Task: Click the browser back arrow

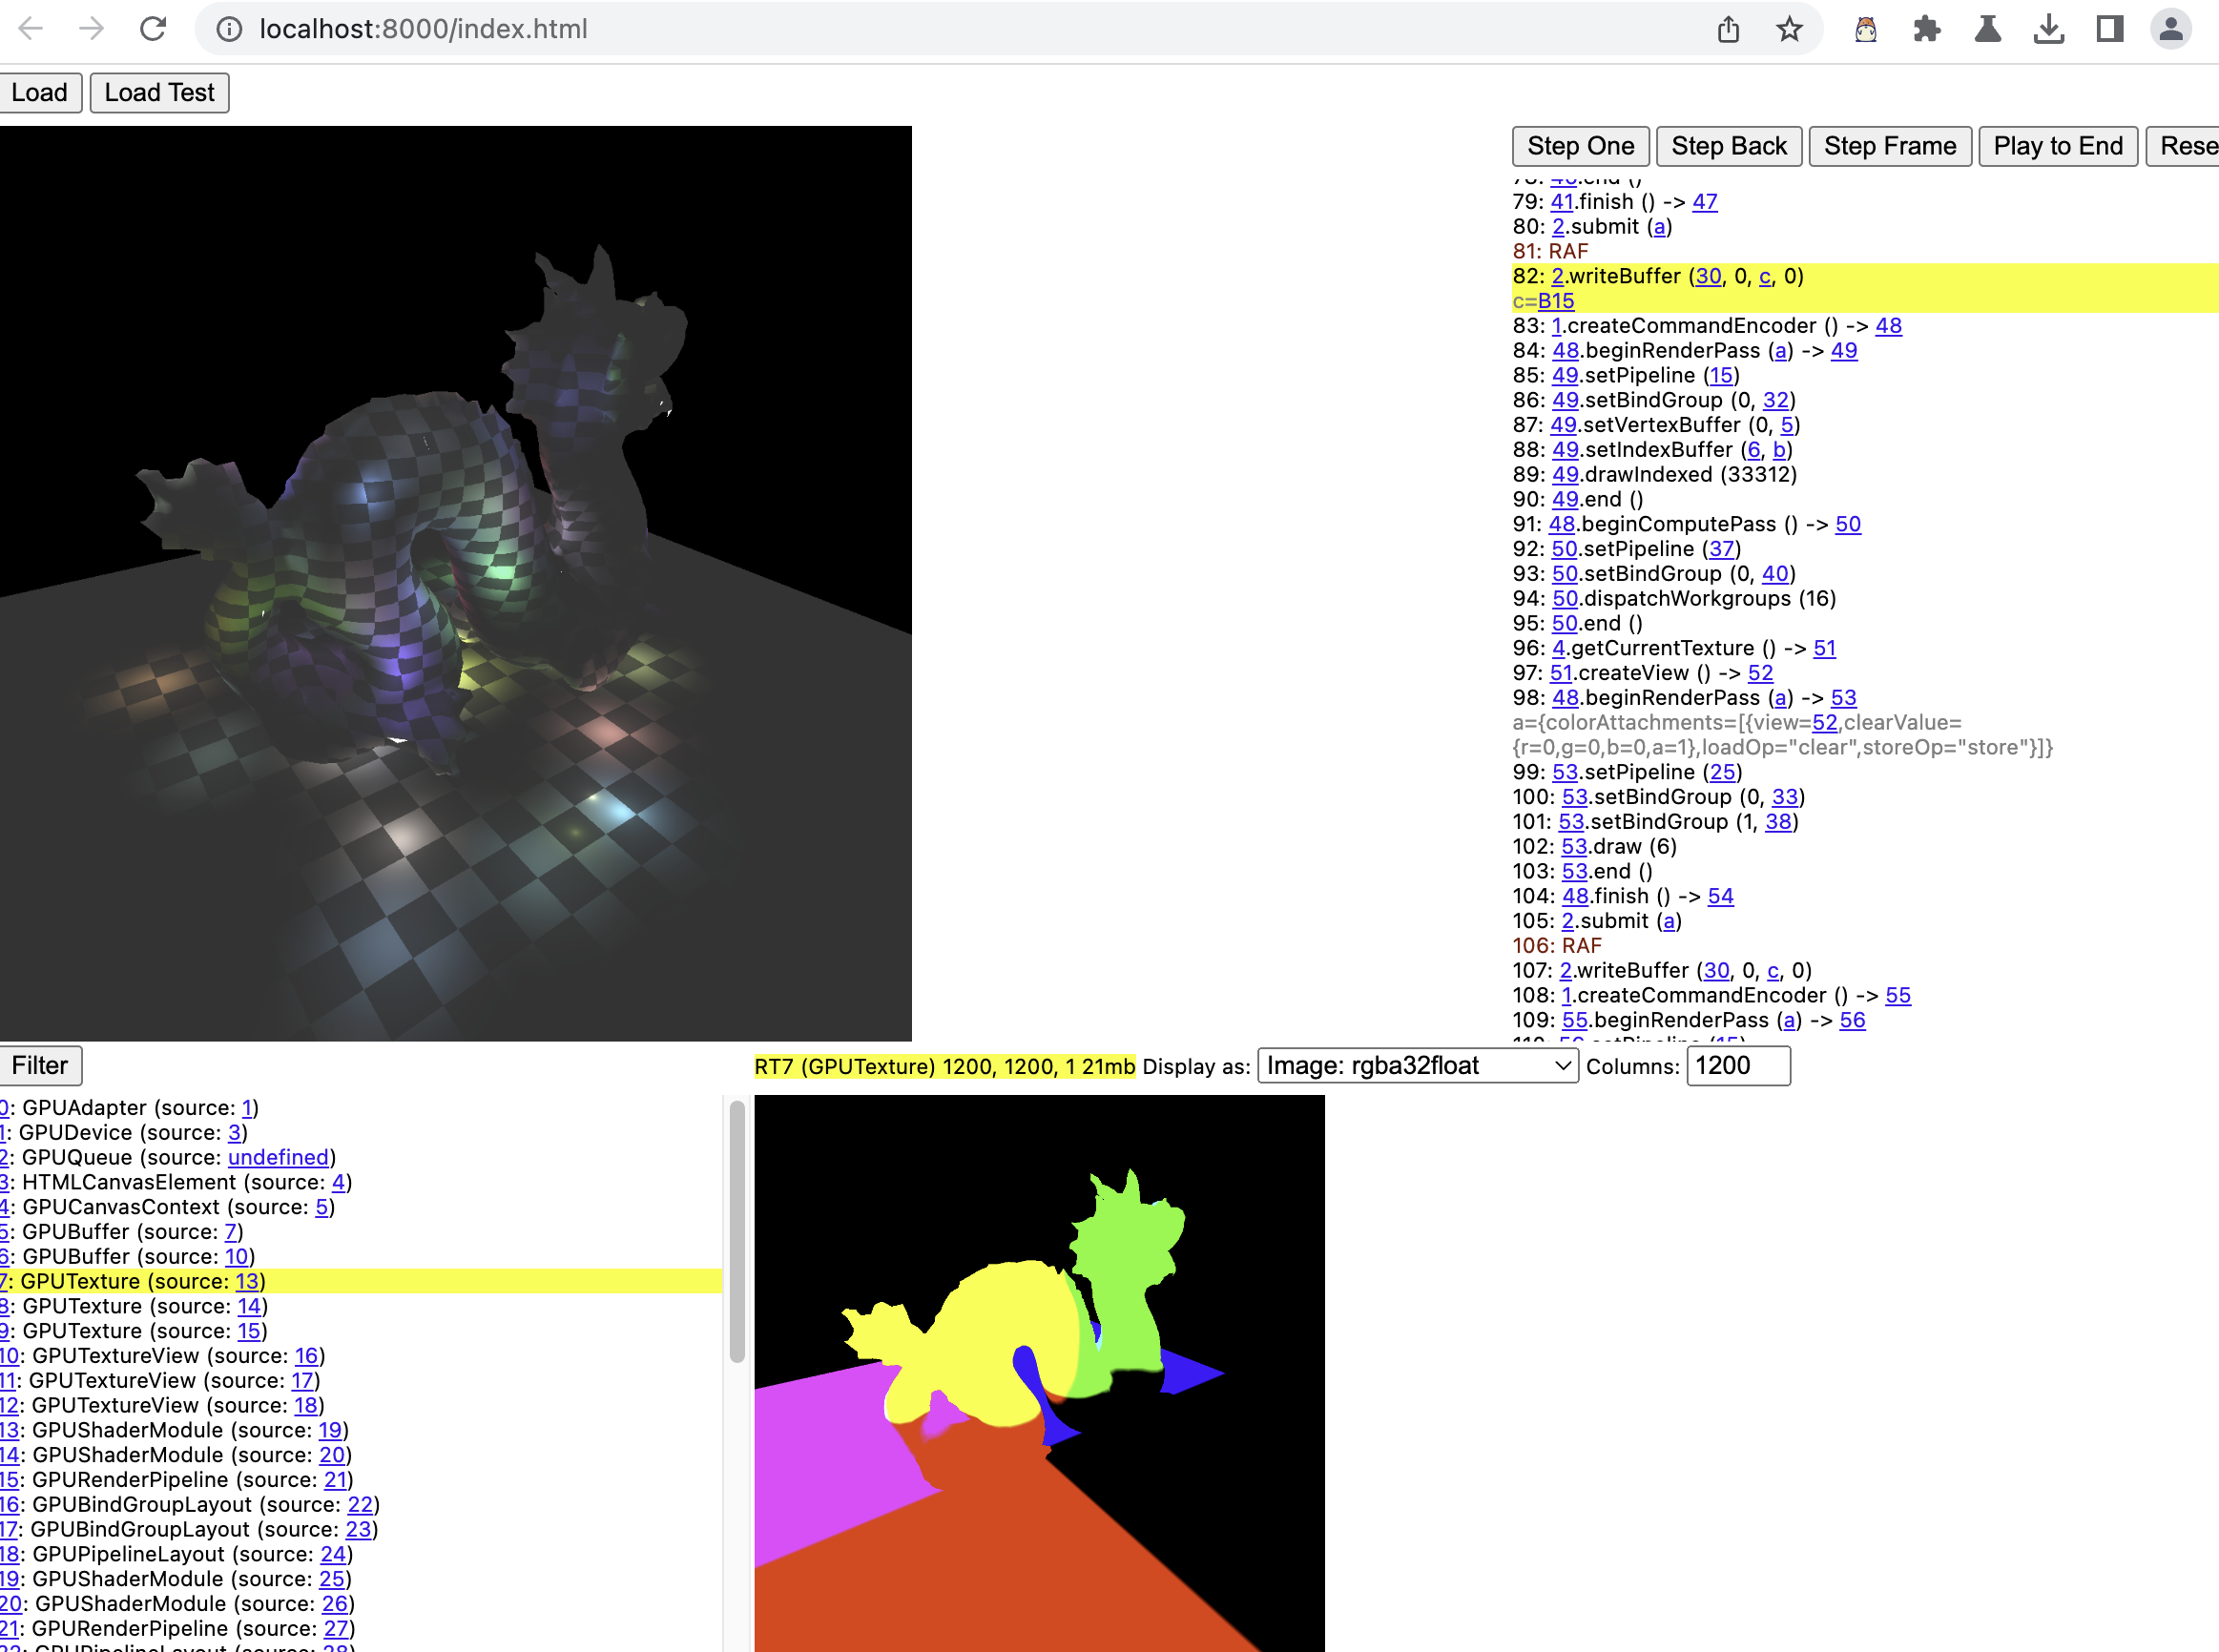Action: 31,29
